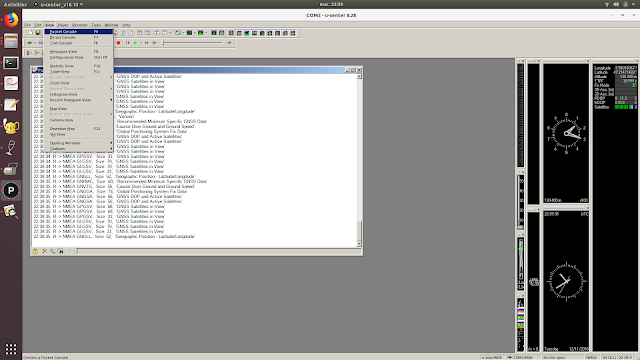
Task: Click the red Record button
Action: point(118,43)
